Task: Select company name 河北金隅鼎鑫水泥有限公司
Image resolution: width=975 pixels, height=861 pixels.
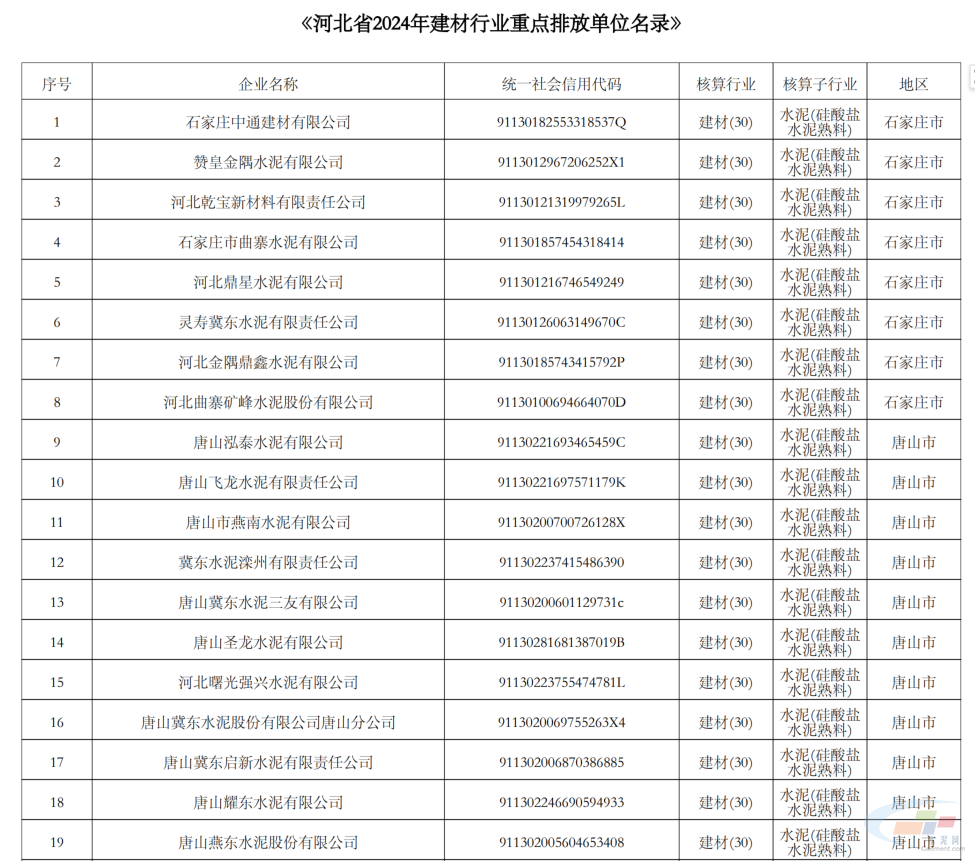Action: point(268,362)
